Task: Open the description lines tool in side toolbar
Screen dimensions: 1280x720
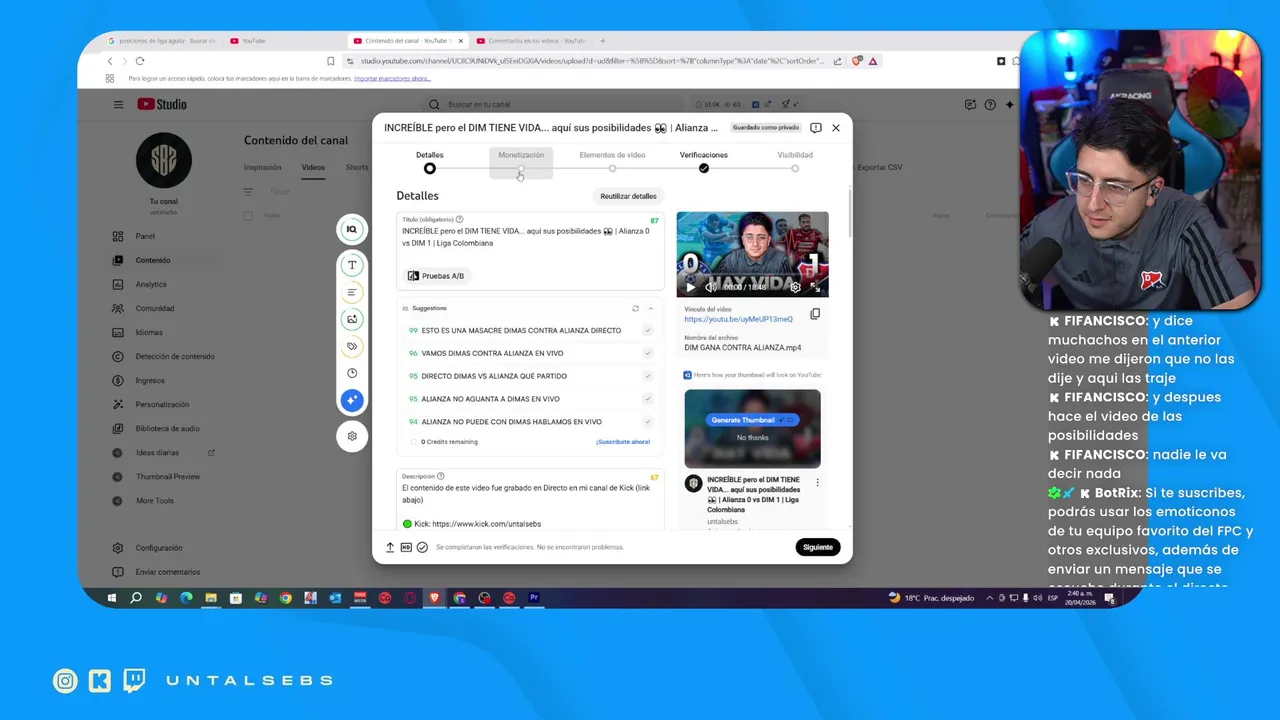Action: pyautogui.click(x=352, y=293)
